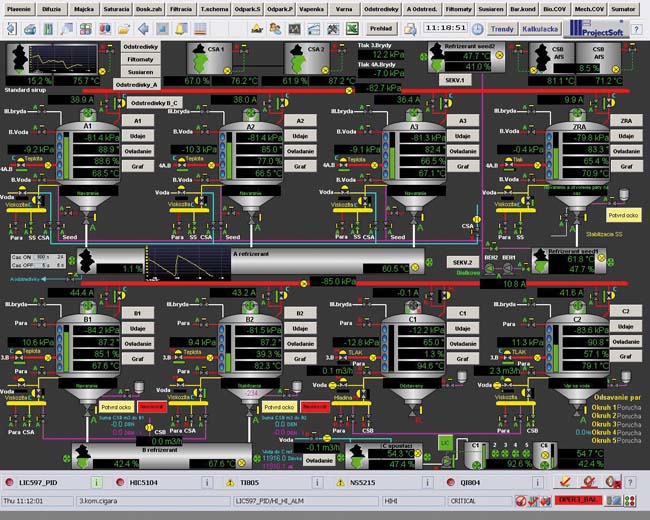This screenshot has height=520, width=650.
Task: Click the Odstredivky B_C button
Action: pos(154,103)
